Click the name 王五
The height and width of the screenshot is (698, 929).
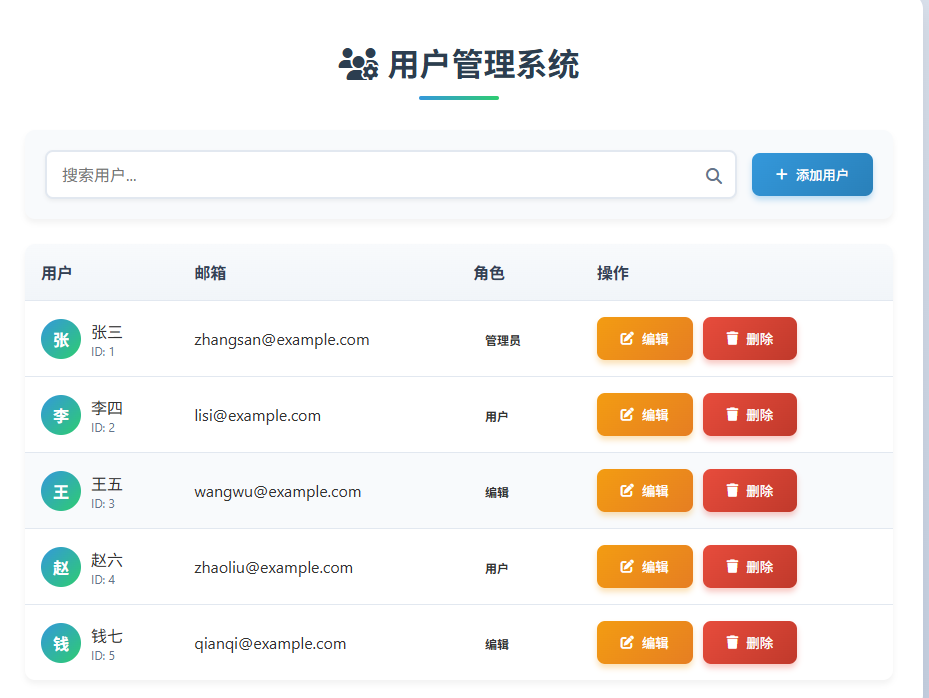coord(107,484)
